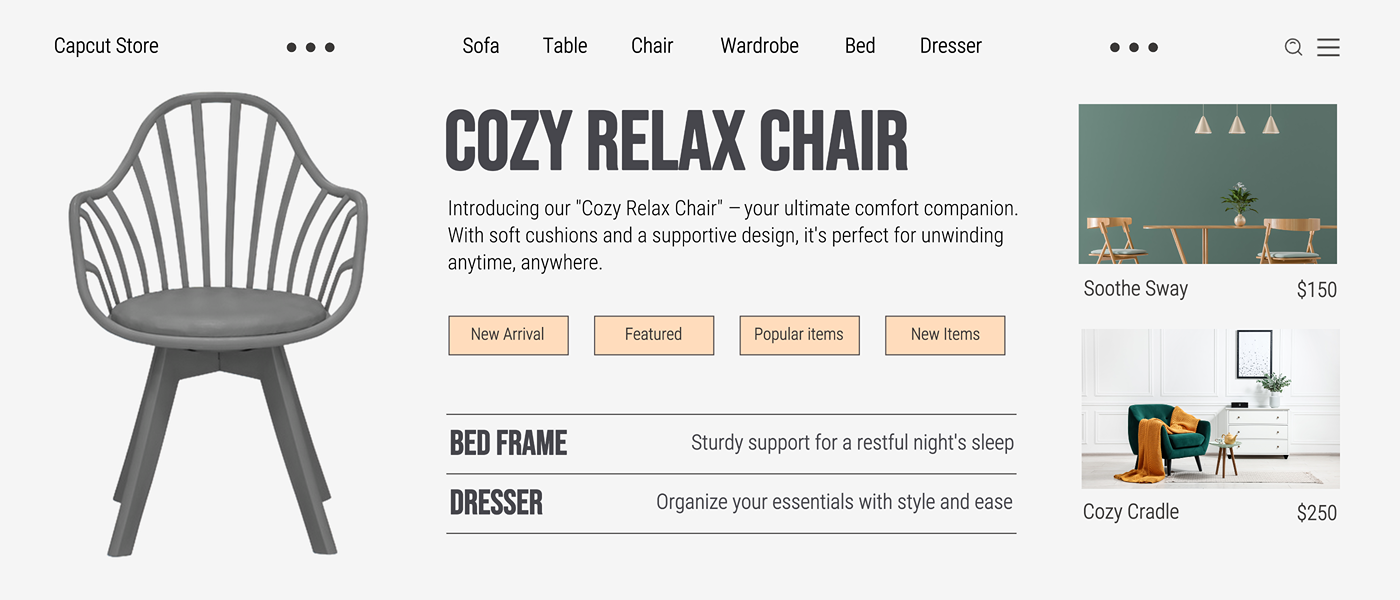This screenshot has width=1400, height=600.
Task: Click the search magnifier icon
Action: point(1293,47)
